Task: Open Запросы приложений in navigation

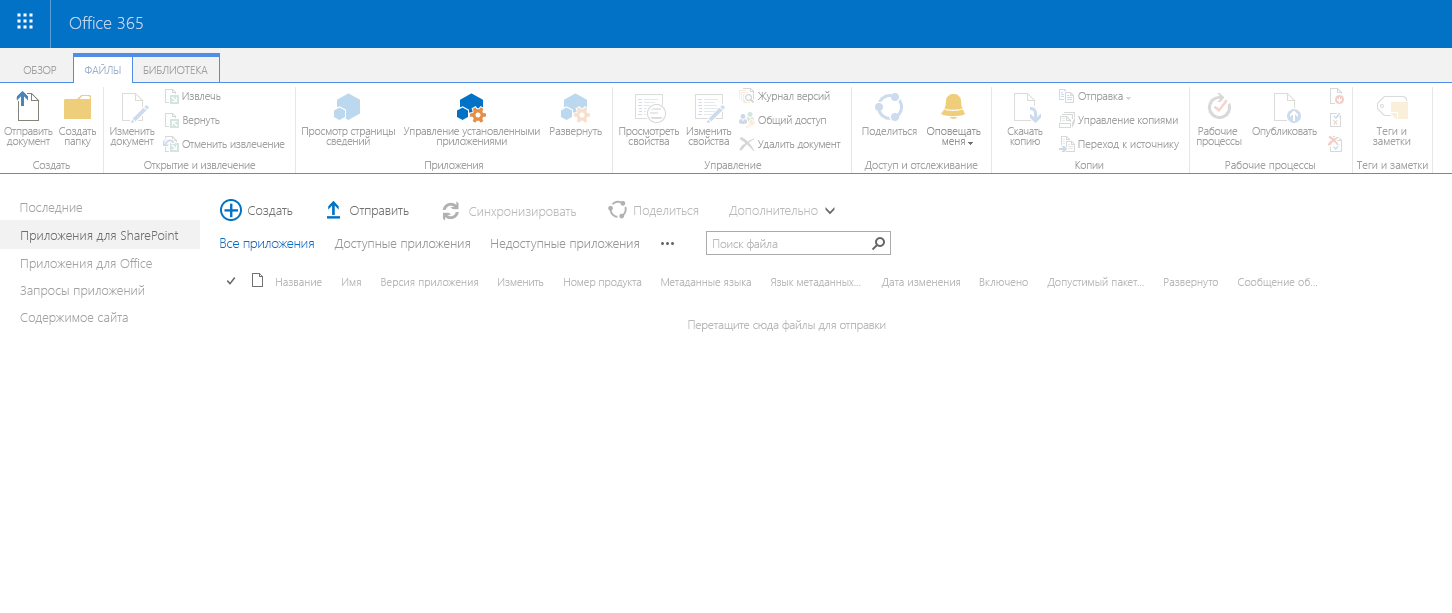Action: (x=82, y=290)
